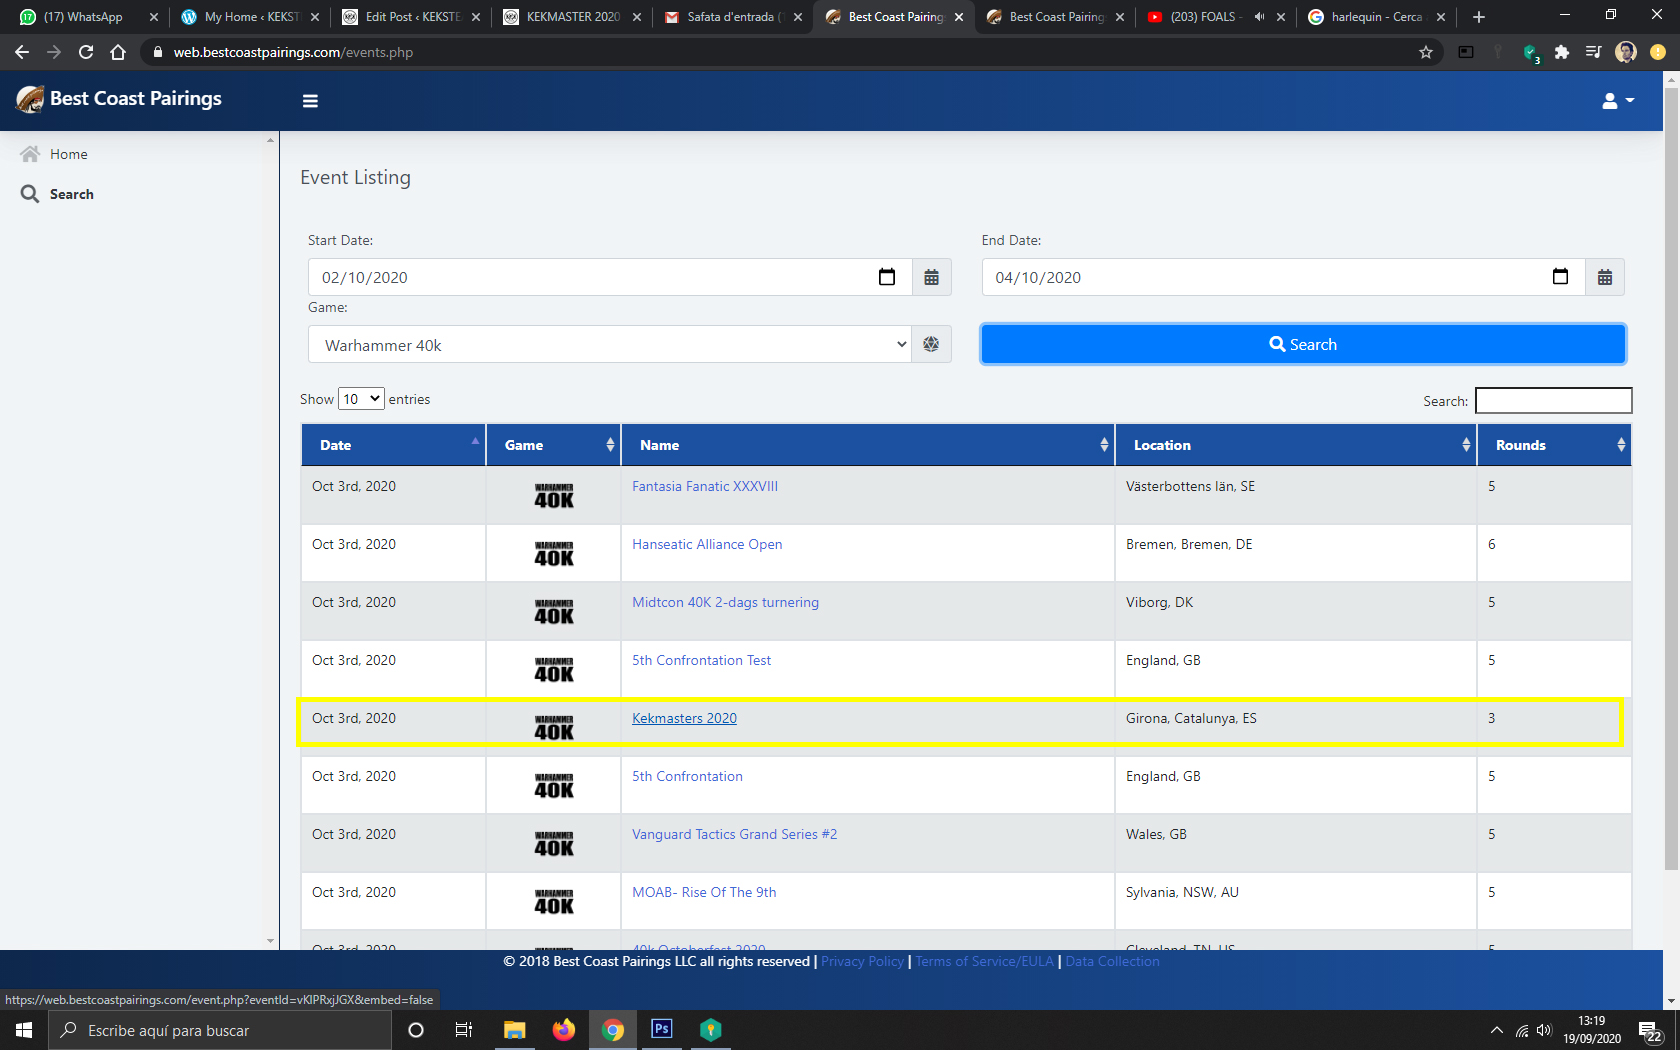Open the Kekmasters 2020 event link
This screenshot has height=1050, width=1680.
[684, 718]
